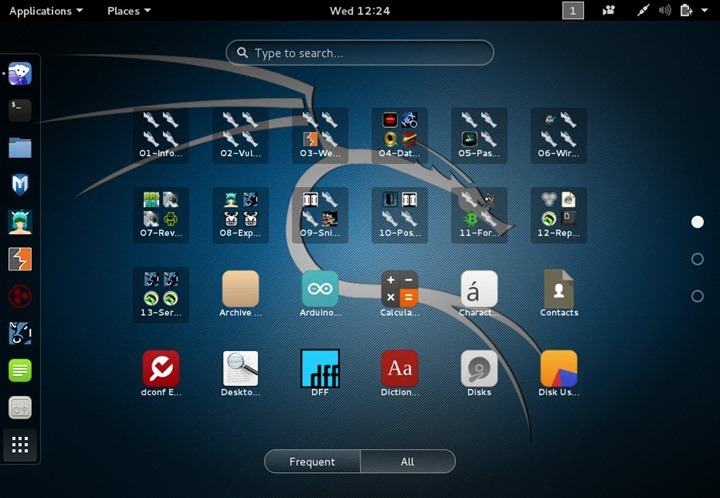
Task: Switch to the All tab
Action: [x=408, y=461]
